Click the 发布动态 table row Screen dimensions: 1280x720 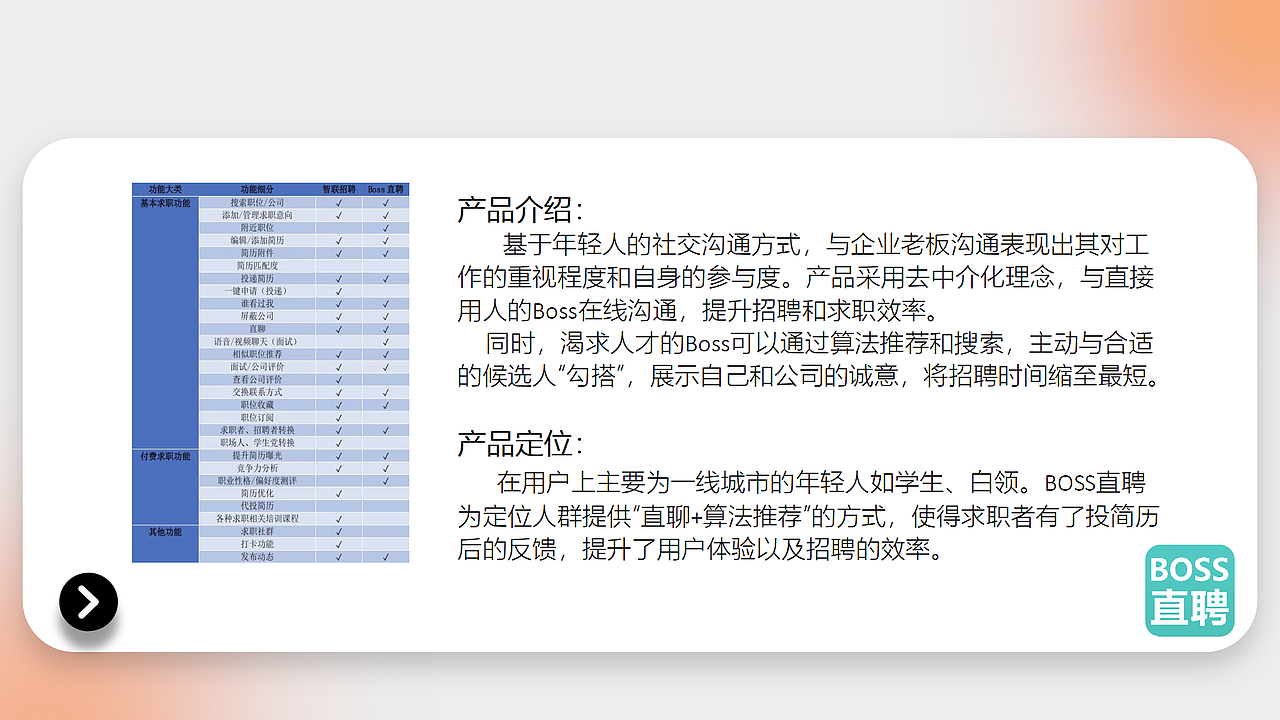coord(304,557)
